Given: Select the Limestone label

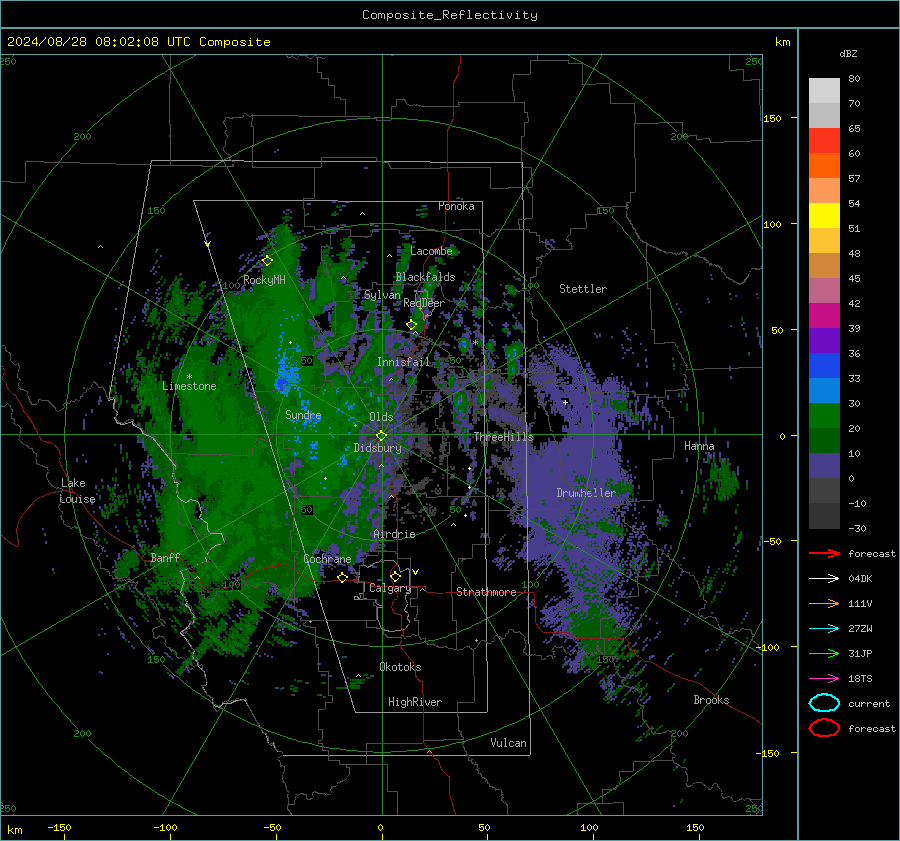Looking at the screenshot, I should coord(189,386).
